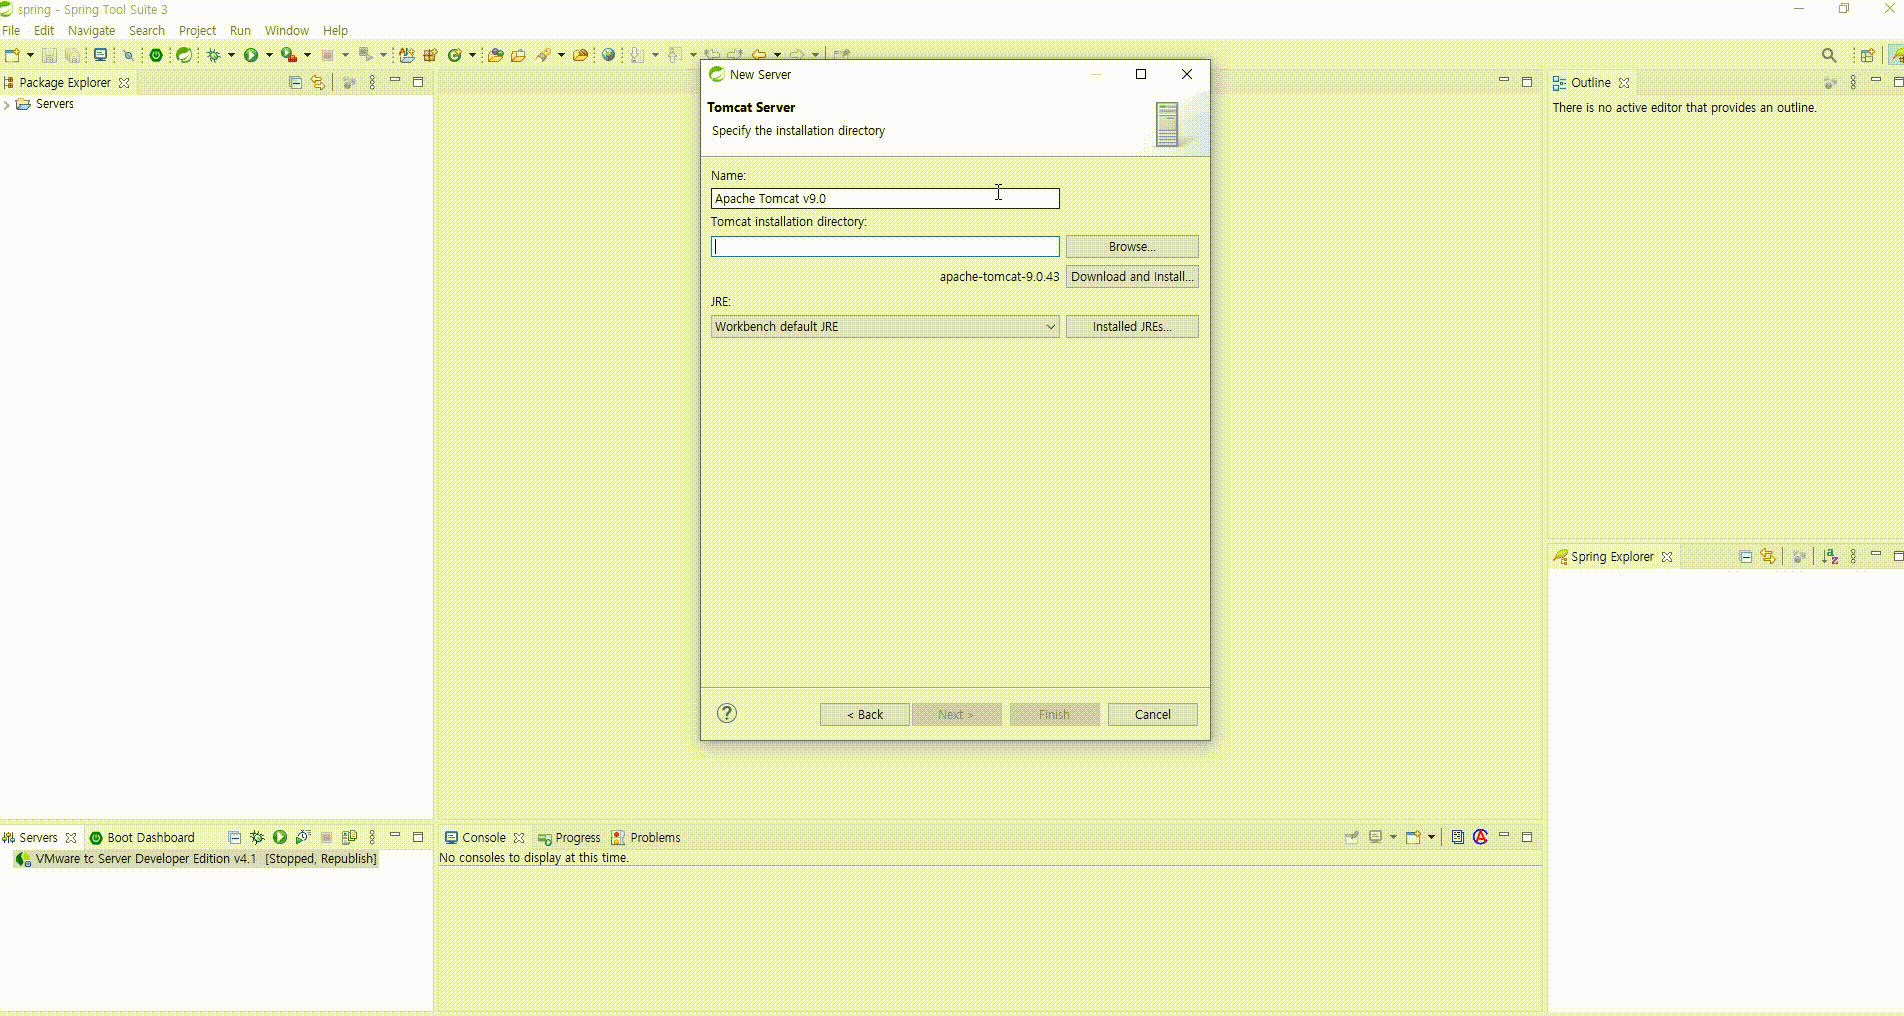Click the Pin Console icon
The image size is (1904, 1016).
coord(1352,837)
